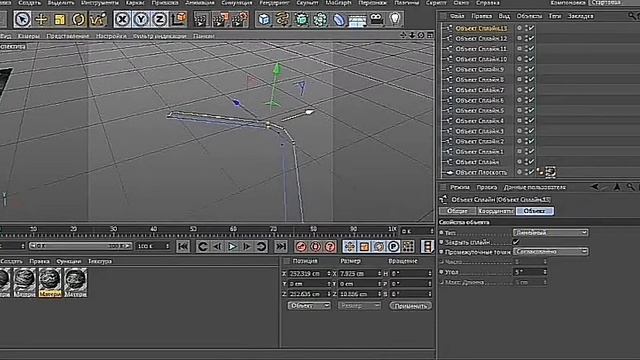This screenshot has width=640, height=360.
Task: Open the array modeling objects icon
Action: 320,19
